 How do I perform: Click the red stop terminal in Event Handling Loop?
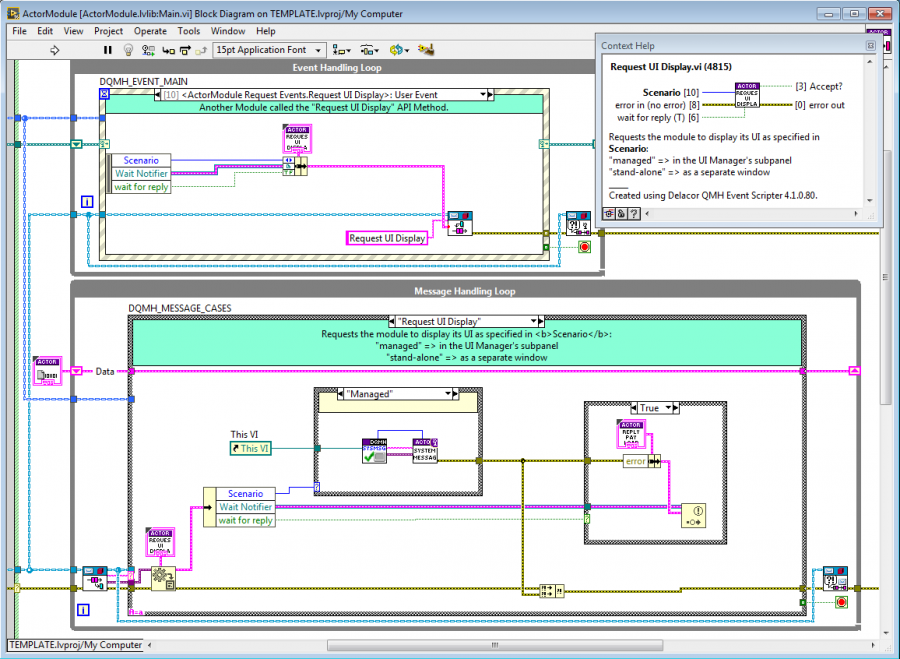pos(584,247)
